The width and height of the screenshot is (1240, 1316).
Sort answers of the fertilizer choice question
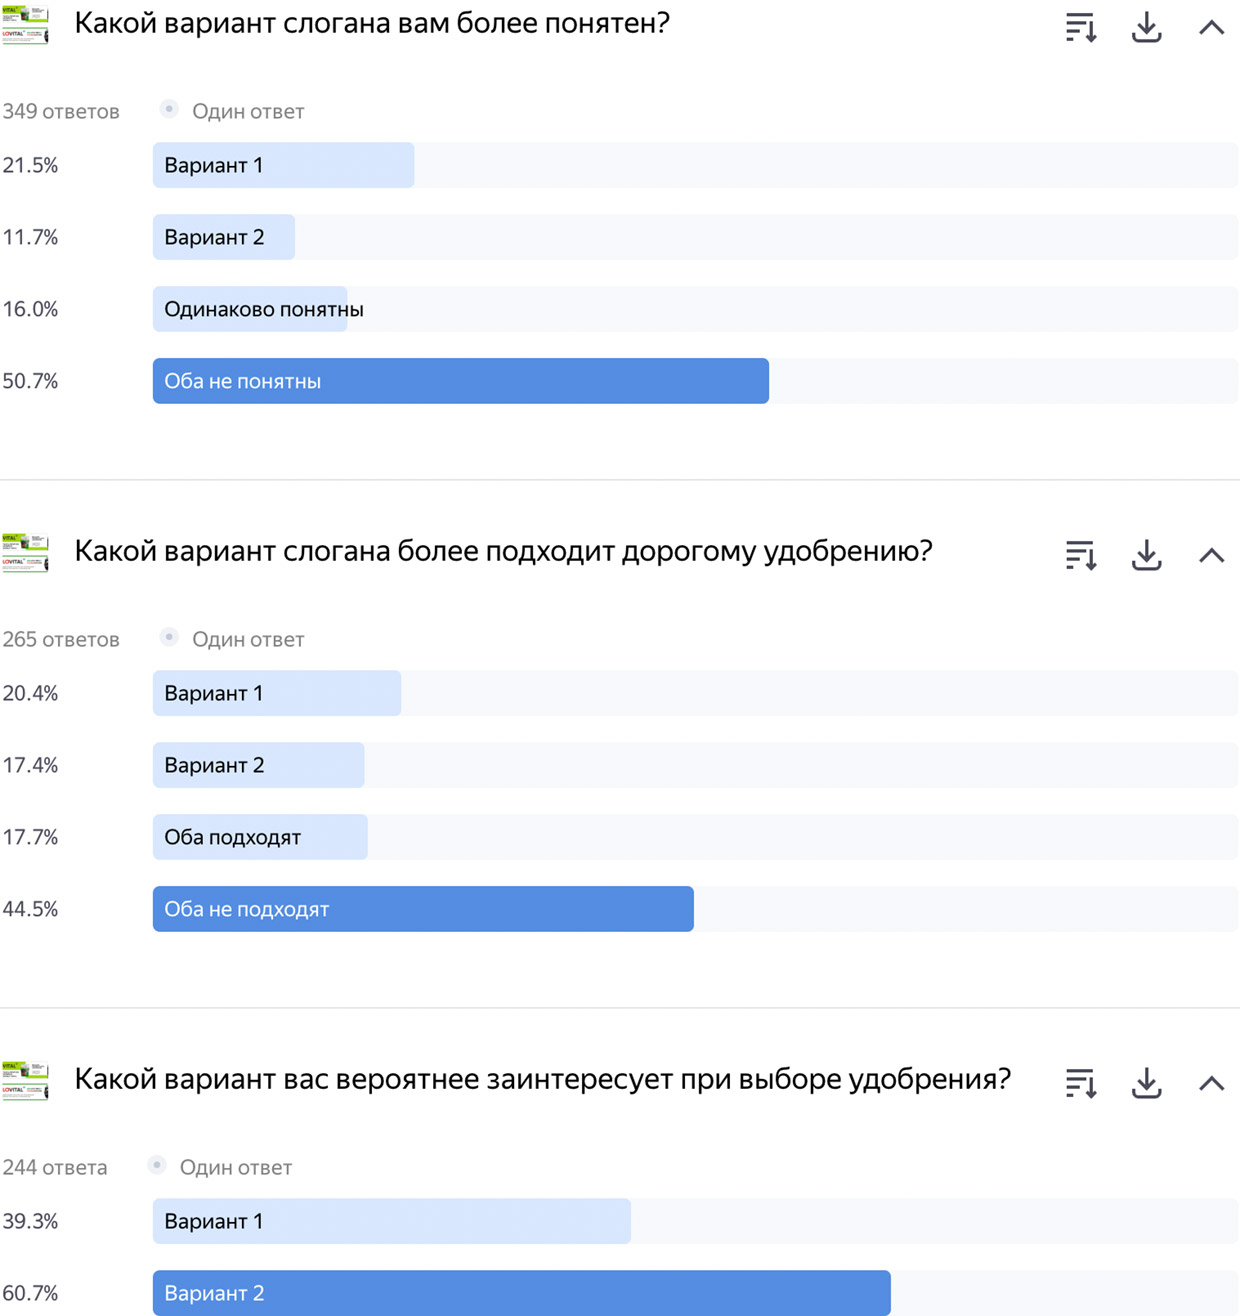click(1081, 1083)
